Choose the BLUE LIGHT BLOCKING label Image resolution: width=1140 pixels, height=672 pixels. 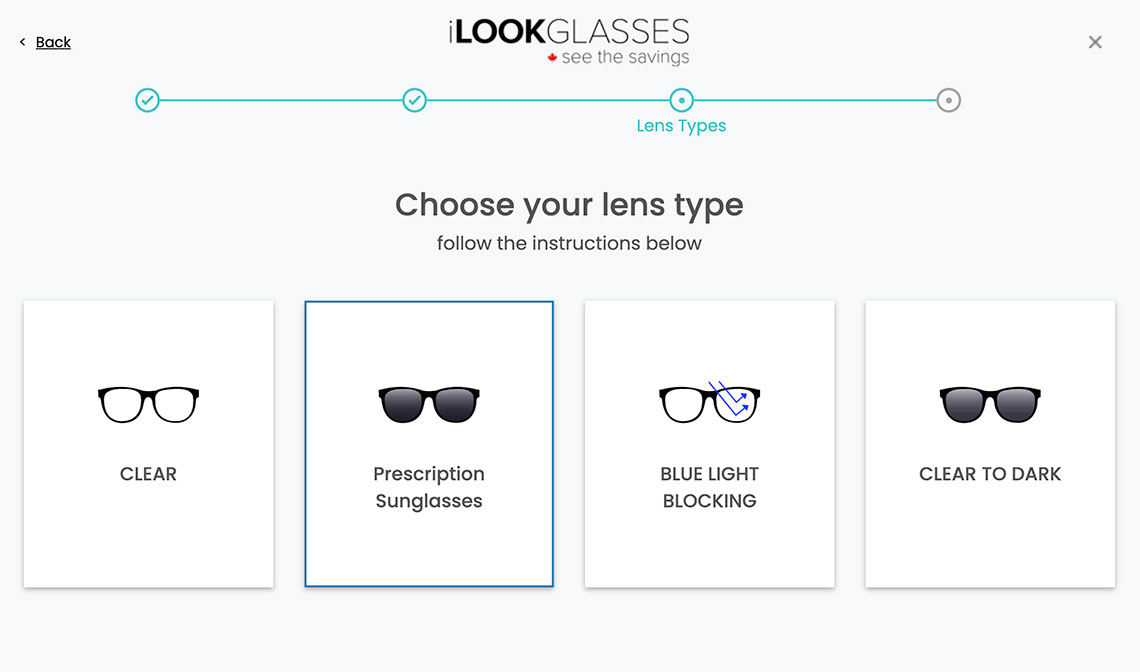tap(710, 487)
